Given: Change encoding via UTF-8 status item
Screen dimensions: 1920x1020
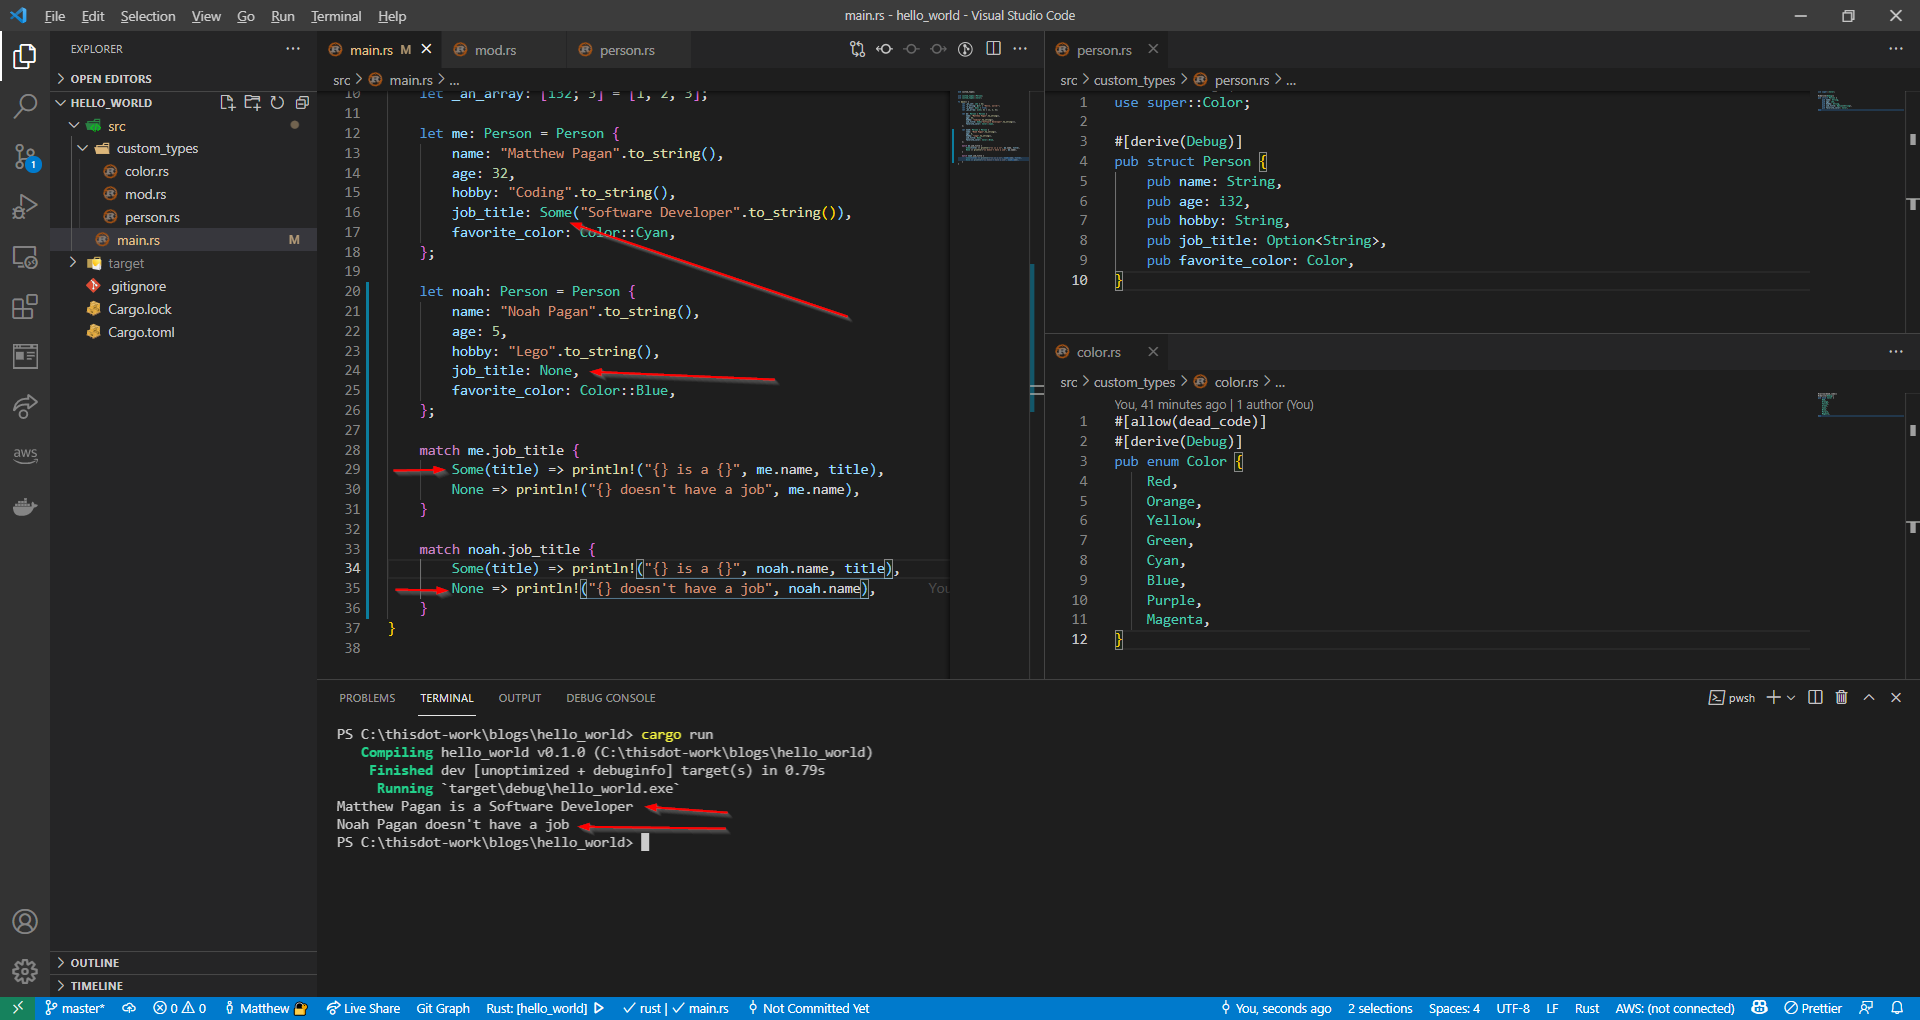Looking at the screenshot, I should click(x=1513, y=1008).
